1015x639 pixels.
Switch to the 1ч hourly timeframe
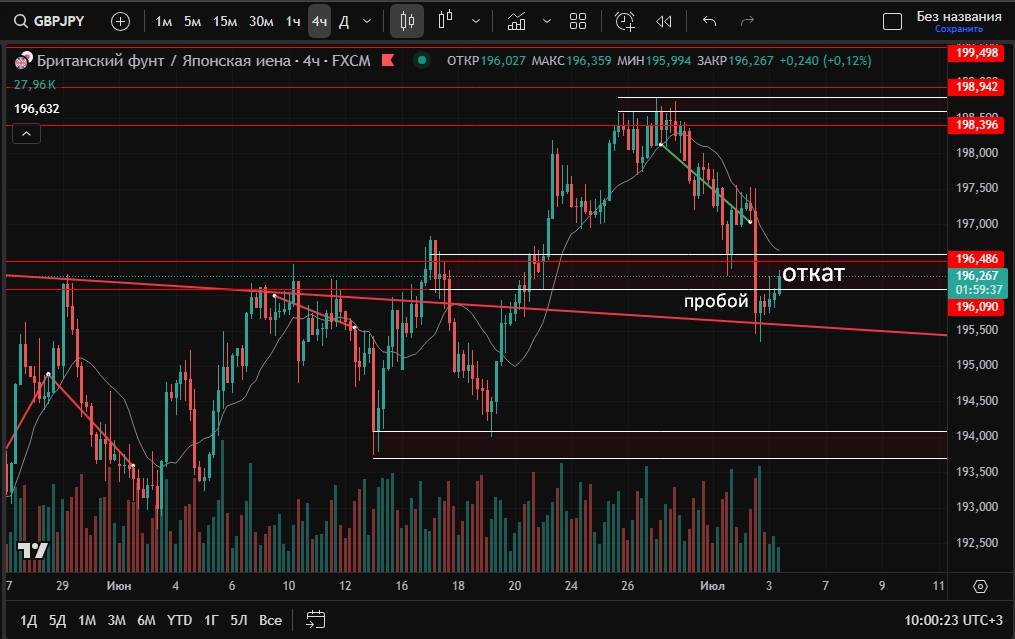[x=293, y=21]
